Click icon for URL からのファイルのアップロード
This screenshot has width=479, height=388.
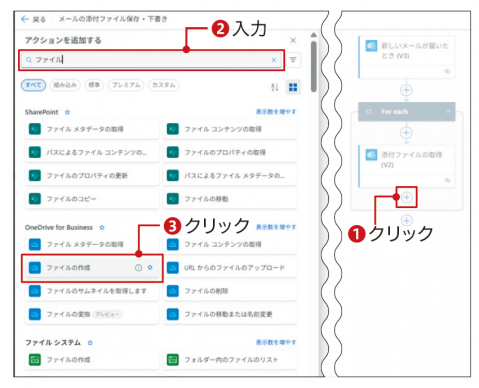[173, 268]
